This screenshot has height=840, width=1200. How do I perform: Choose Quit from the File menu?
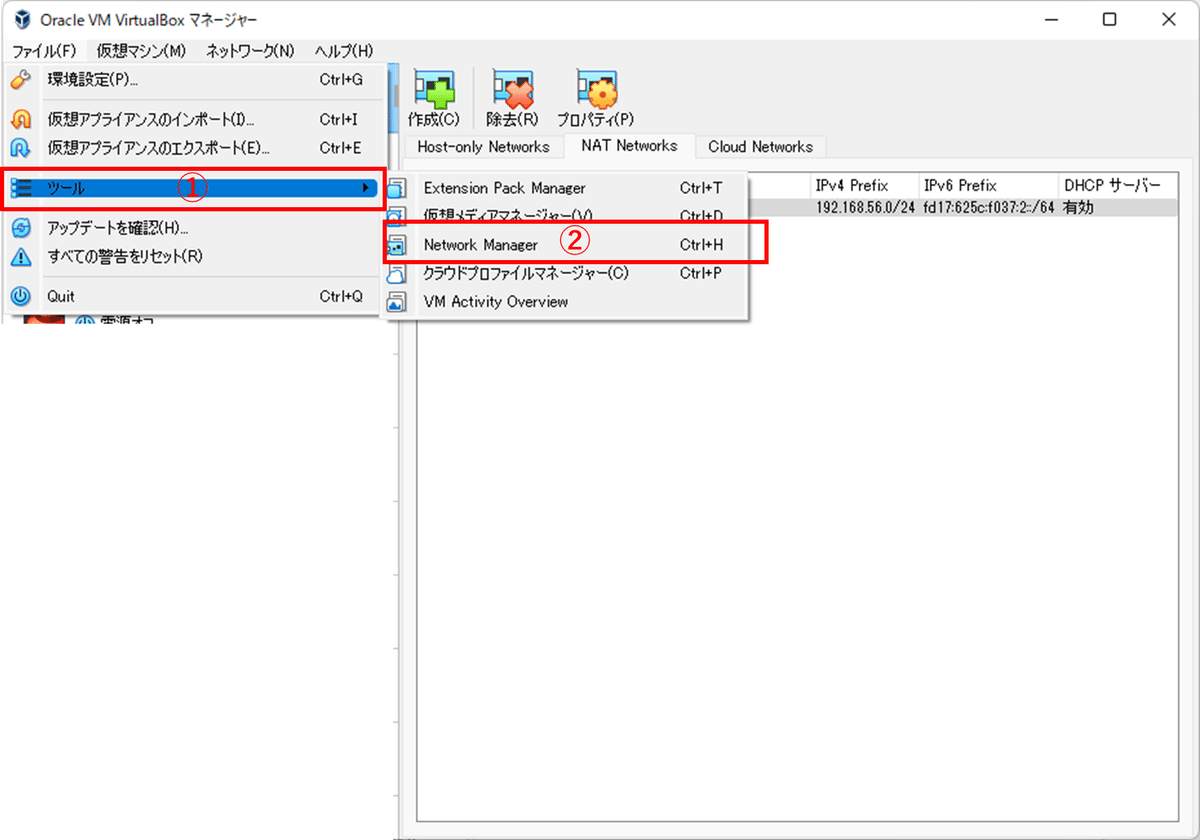(194, 296)
